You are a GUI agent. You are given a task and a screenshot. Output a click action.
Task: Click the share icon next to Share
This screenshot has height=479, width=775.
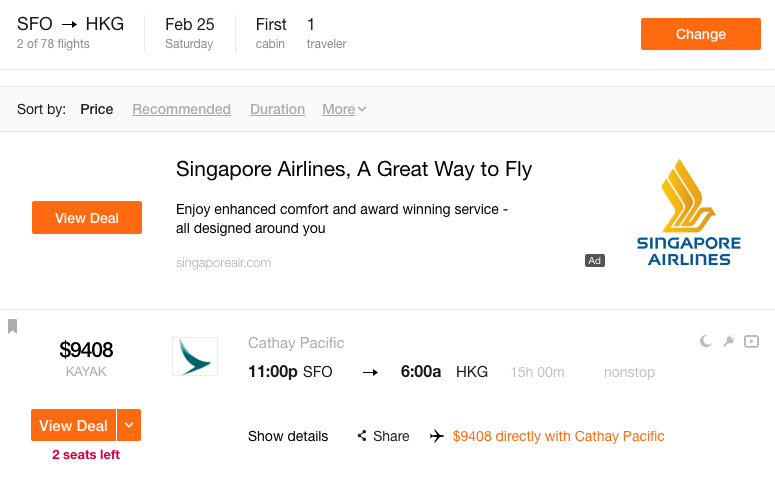click(362, 435)
